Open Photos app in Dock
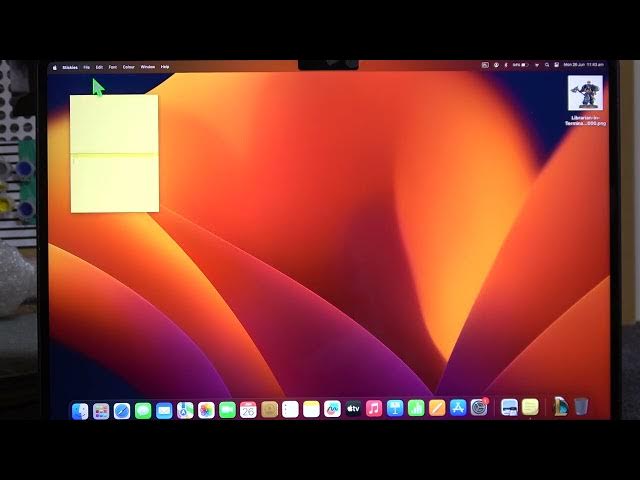Viewport: 640px width, 480px height. click(x=206, y=410)
